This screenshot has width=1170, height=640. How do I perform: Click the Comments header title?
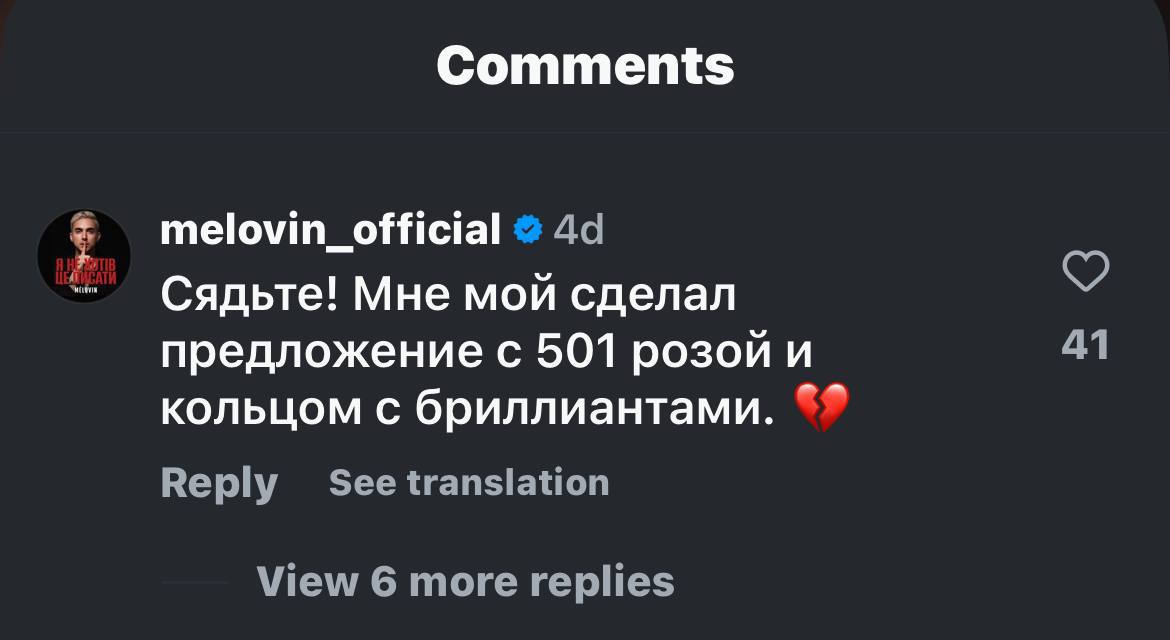tap(585, 66)
